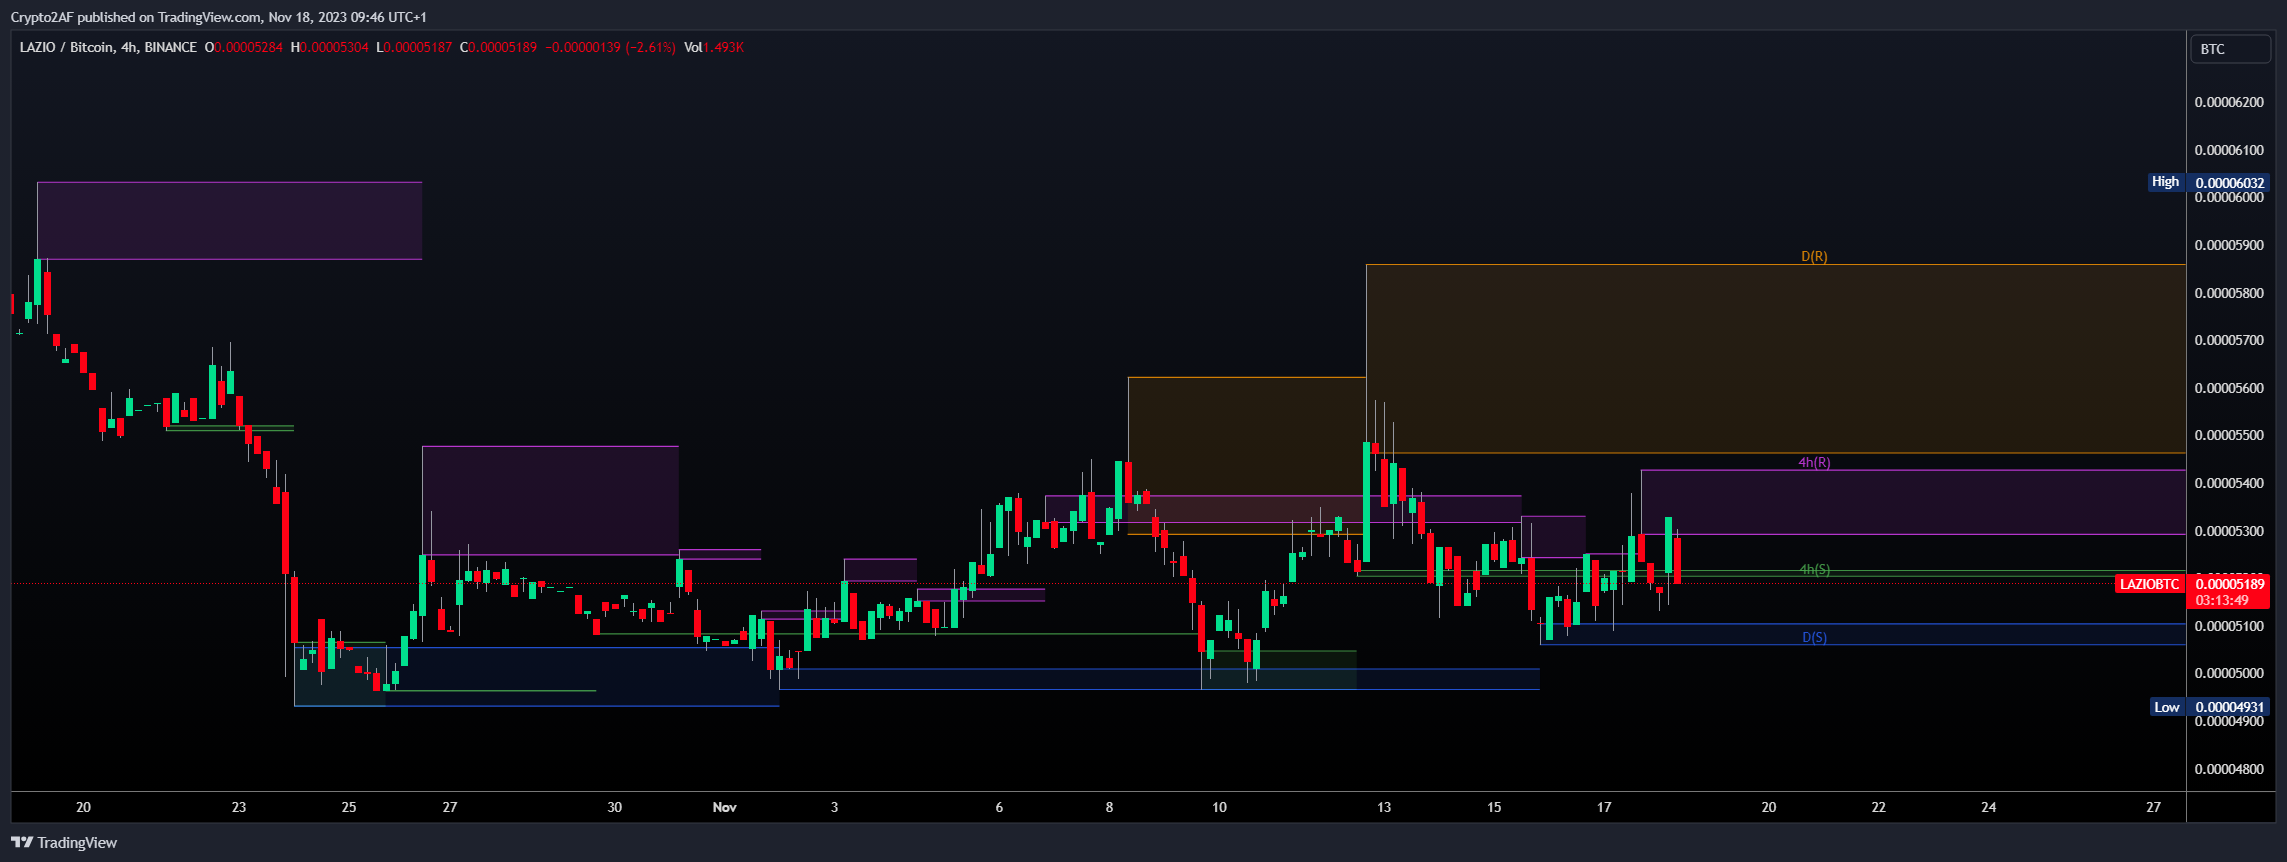The height and width of the screenshot is (862, 2287).
Task: Click the BTC currency selector box
Action: (x=2230, y=49)
